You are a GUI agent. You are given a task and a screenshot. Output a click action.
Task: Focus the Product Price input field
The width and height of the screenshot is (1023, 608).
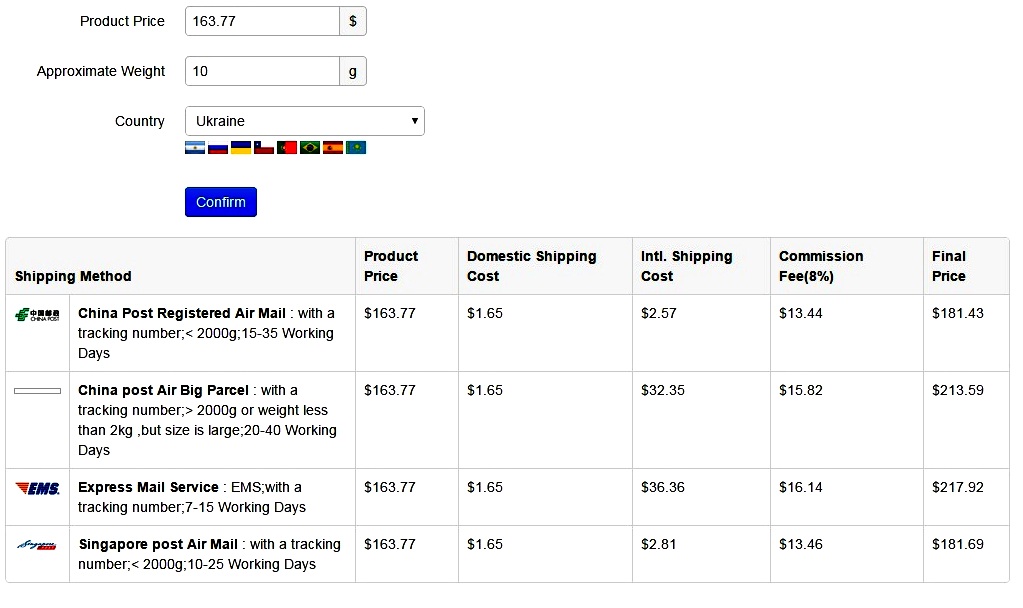coord(262,21)
